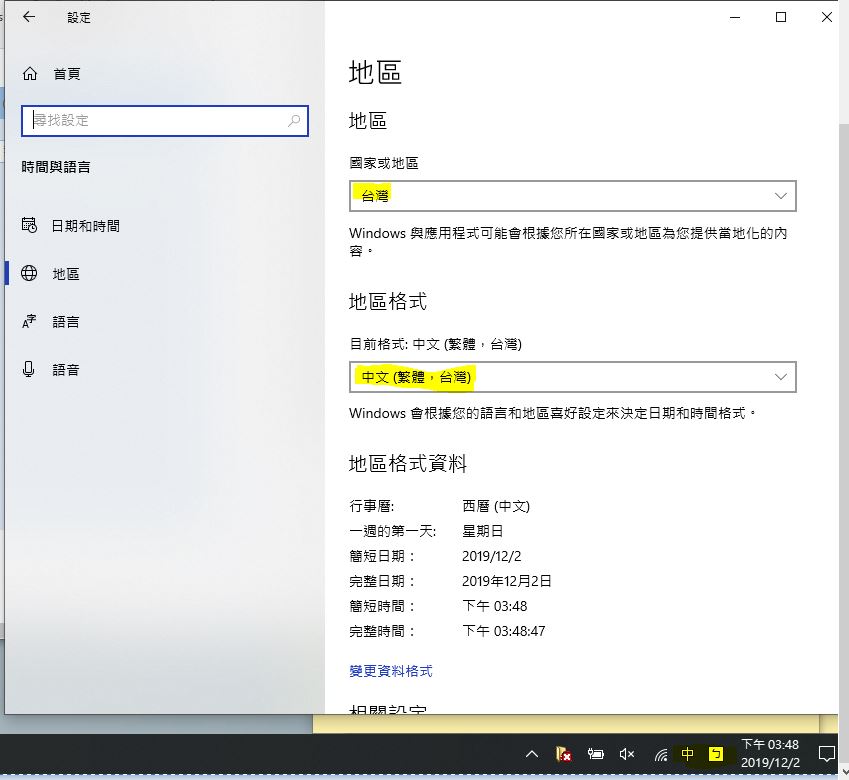Open the 地區格式 dropdown 中文 (繁體，台灣)
This screenshot has height=780, width=849.
point(573,377)
